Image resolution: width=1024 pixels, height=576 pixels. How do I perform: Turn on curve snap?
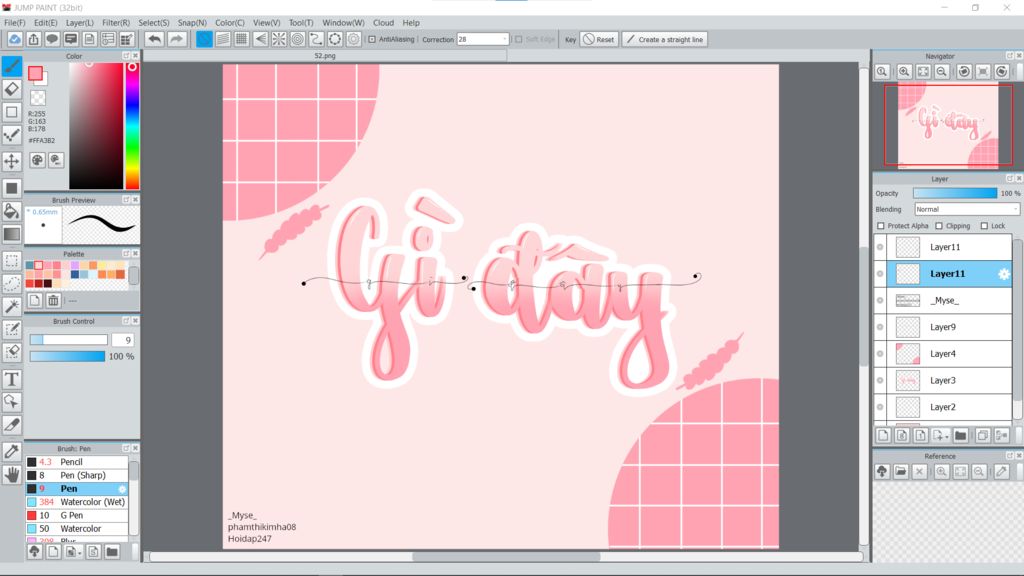click(x=316, y=39)
